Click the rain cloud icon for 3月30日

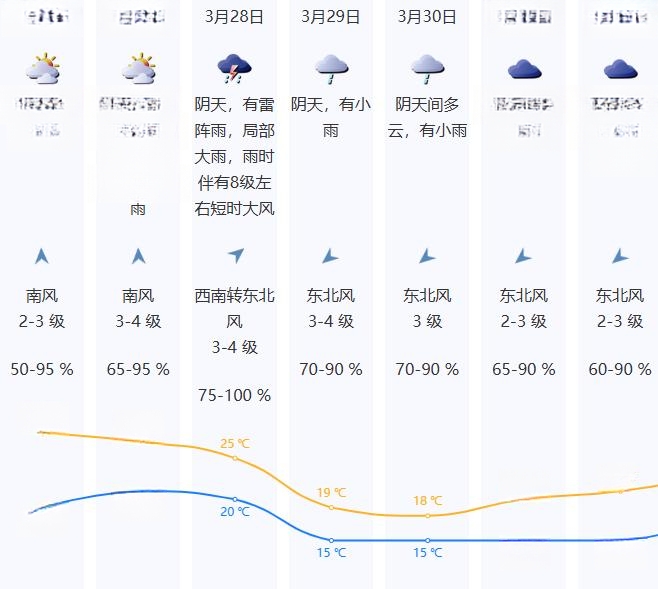427,69
